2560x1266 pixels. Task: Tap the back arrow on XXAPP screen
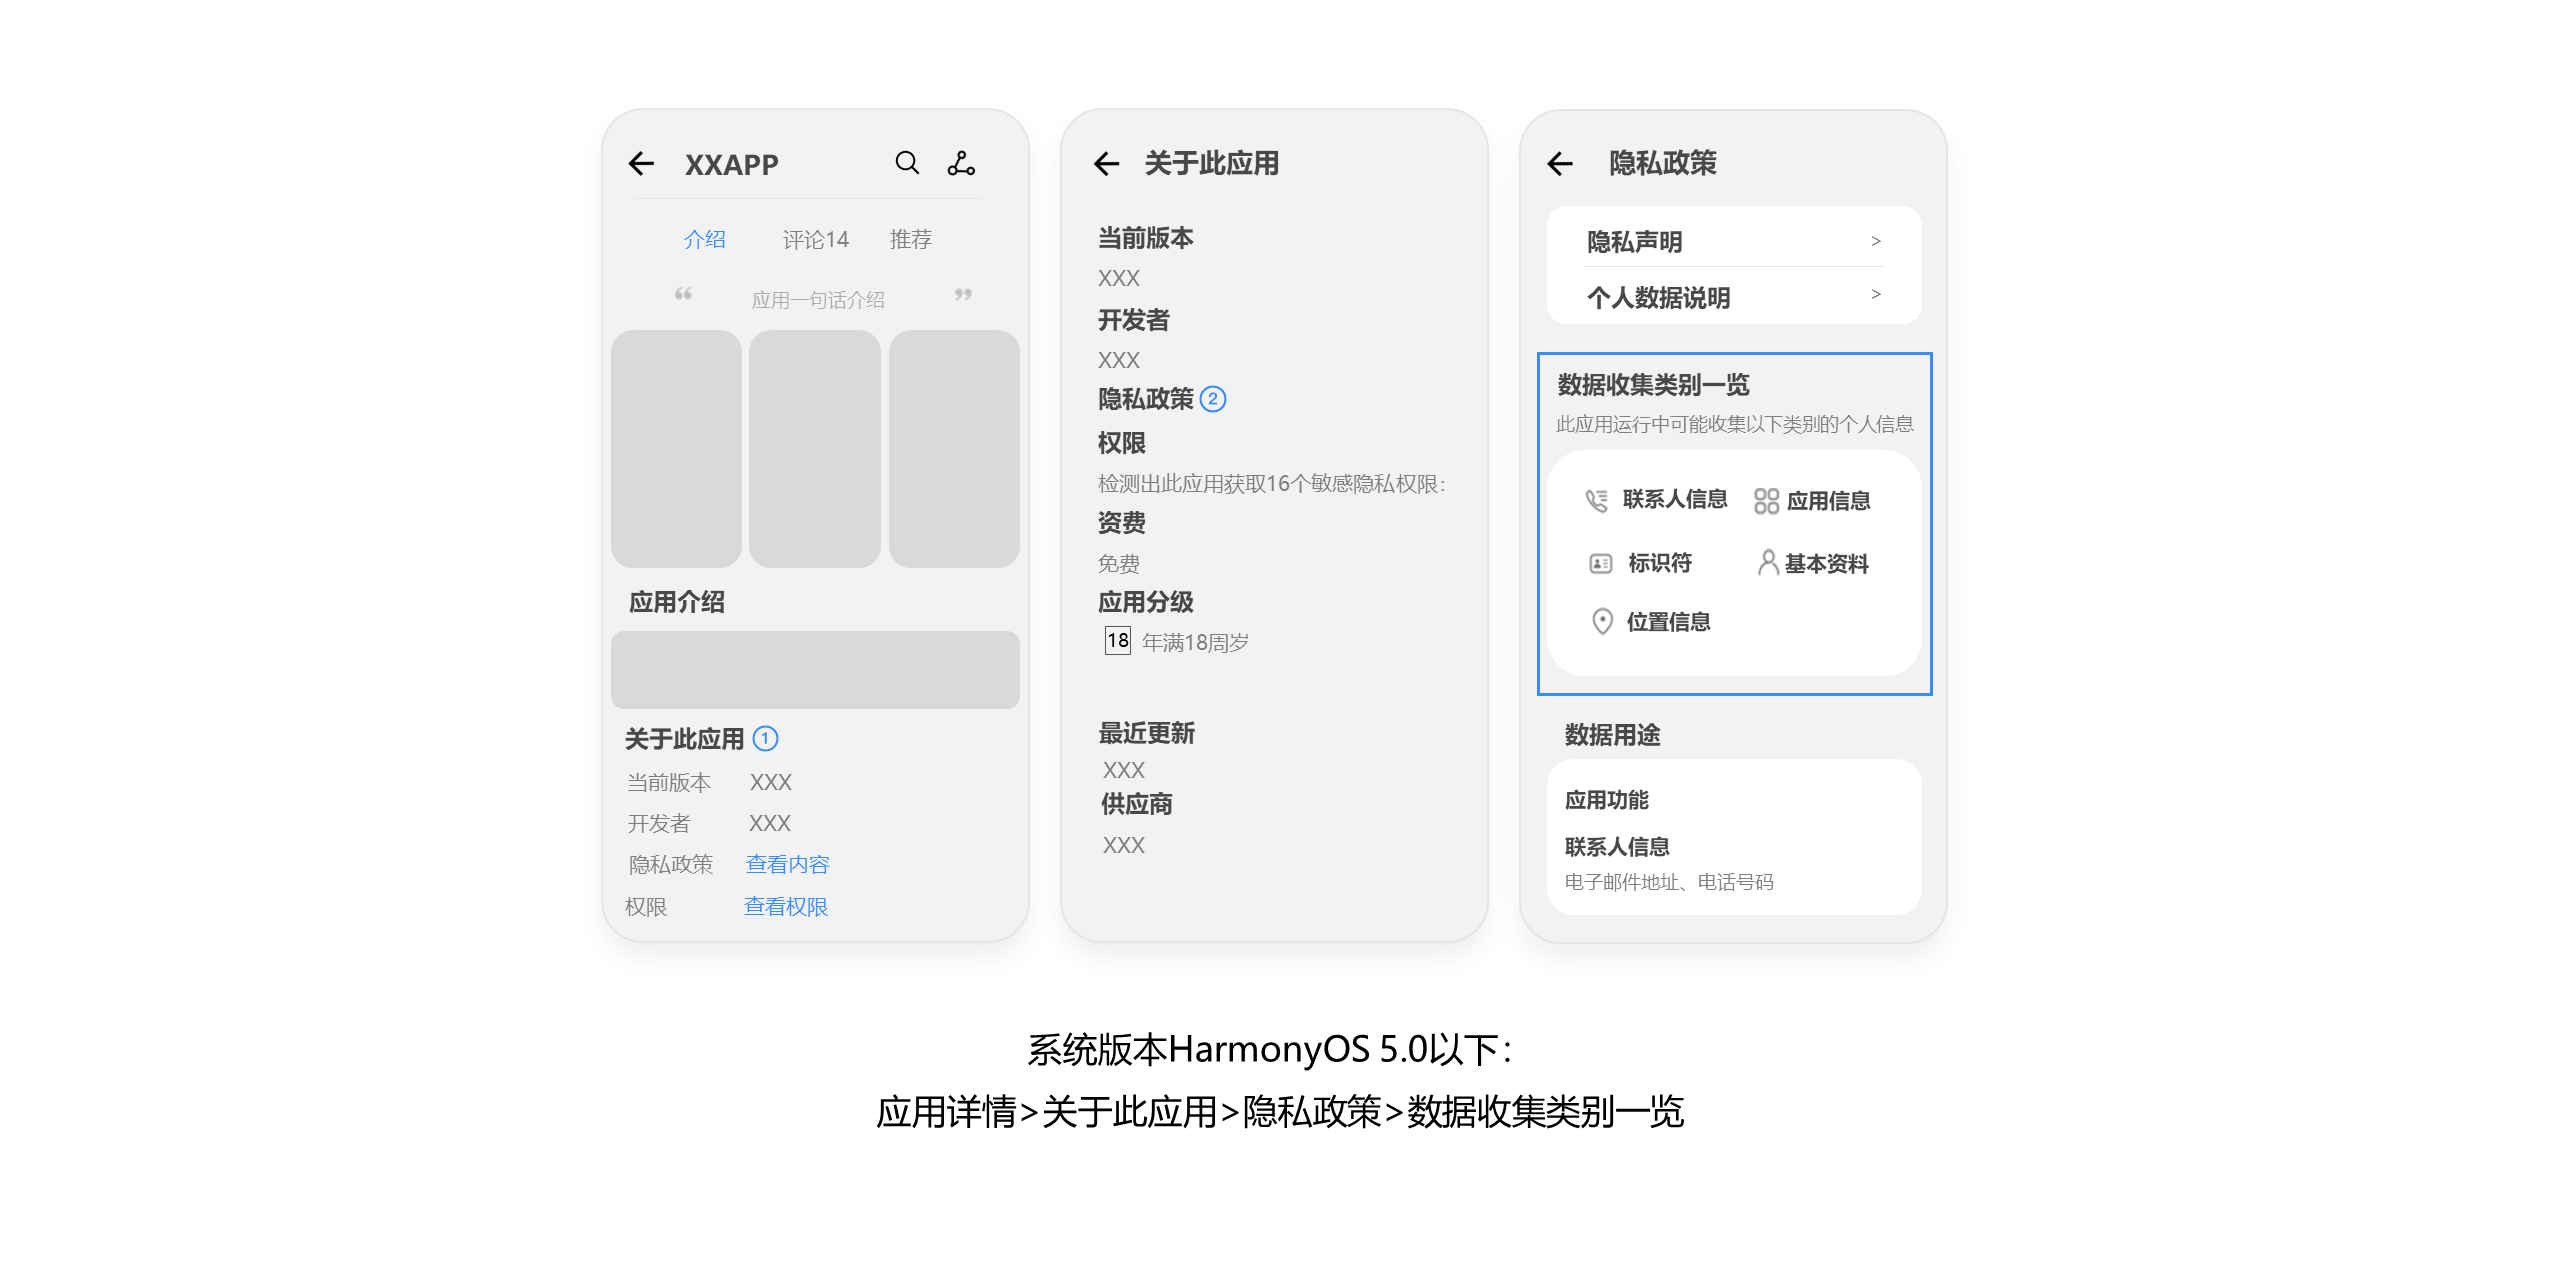point(641,164)
